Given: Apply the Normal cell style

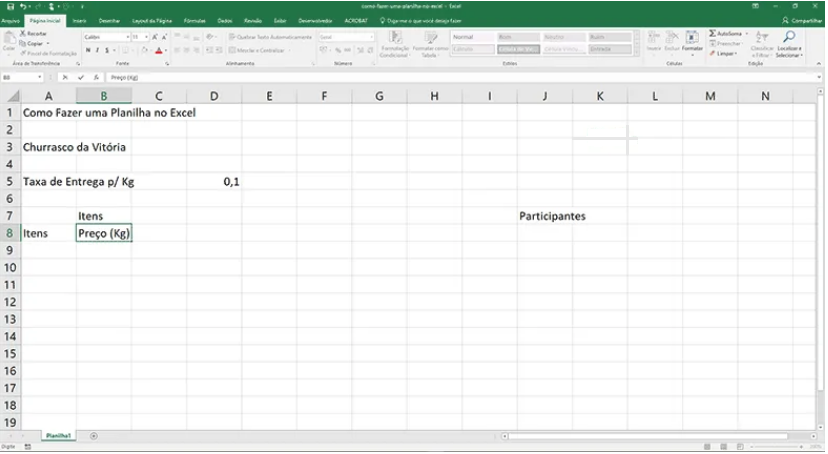Looking at the screenshot, I should [464, 37].
